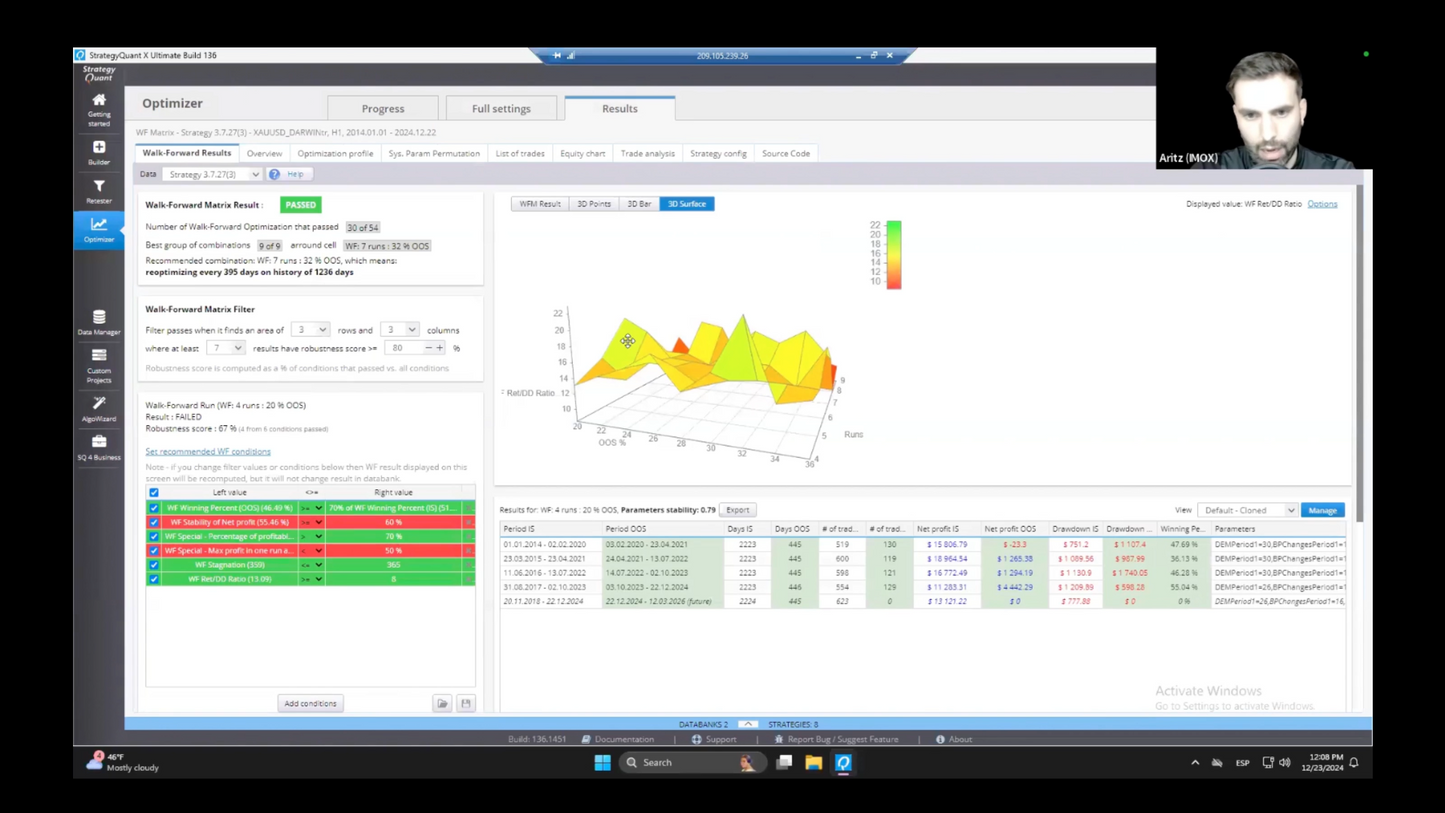Open the Optimization profile sub-tab
This screenshot has height=813, width=1445.
[335, 153]
